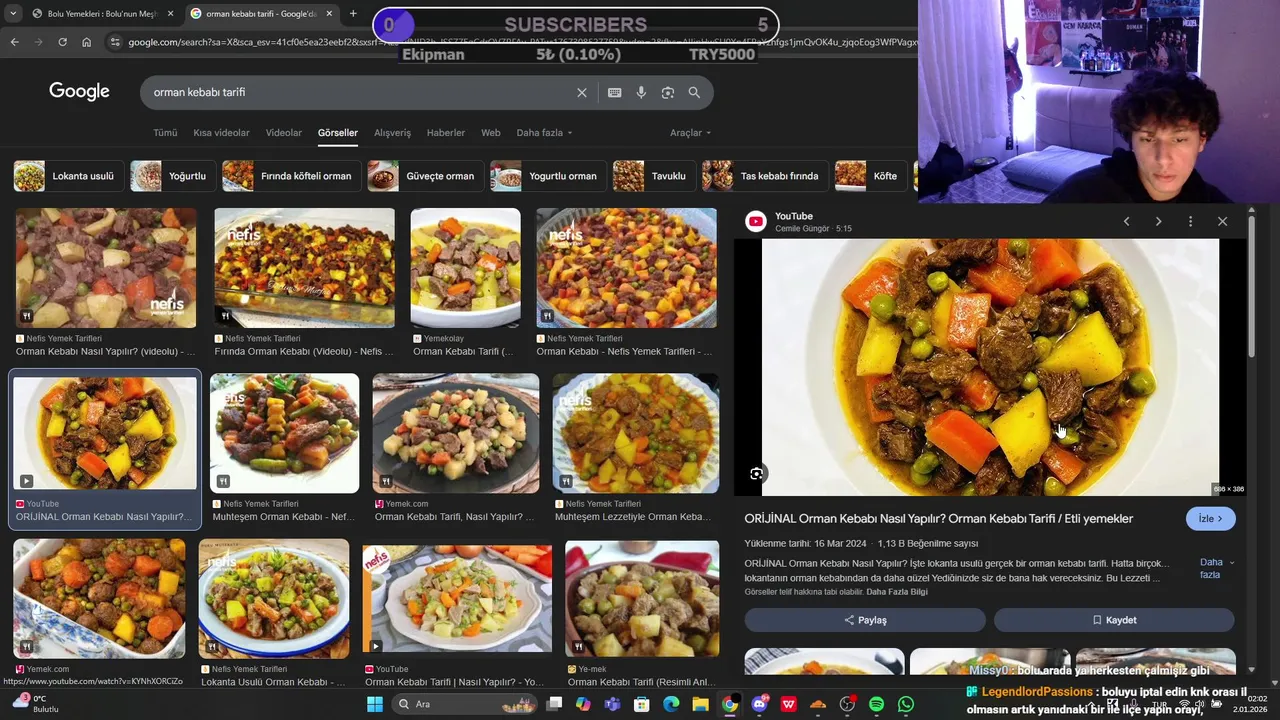Click the Google logo

79,92
